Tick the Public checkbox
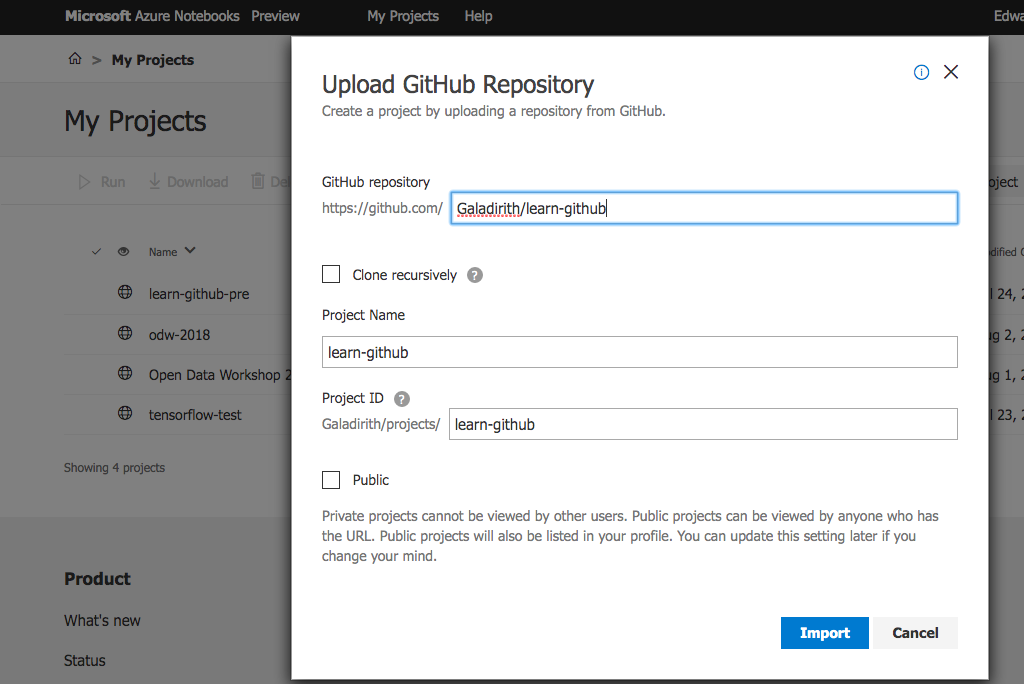The image size is (1024, 684). [x=331, y=480]
